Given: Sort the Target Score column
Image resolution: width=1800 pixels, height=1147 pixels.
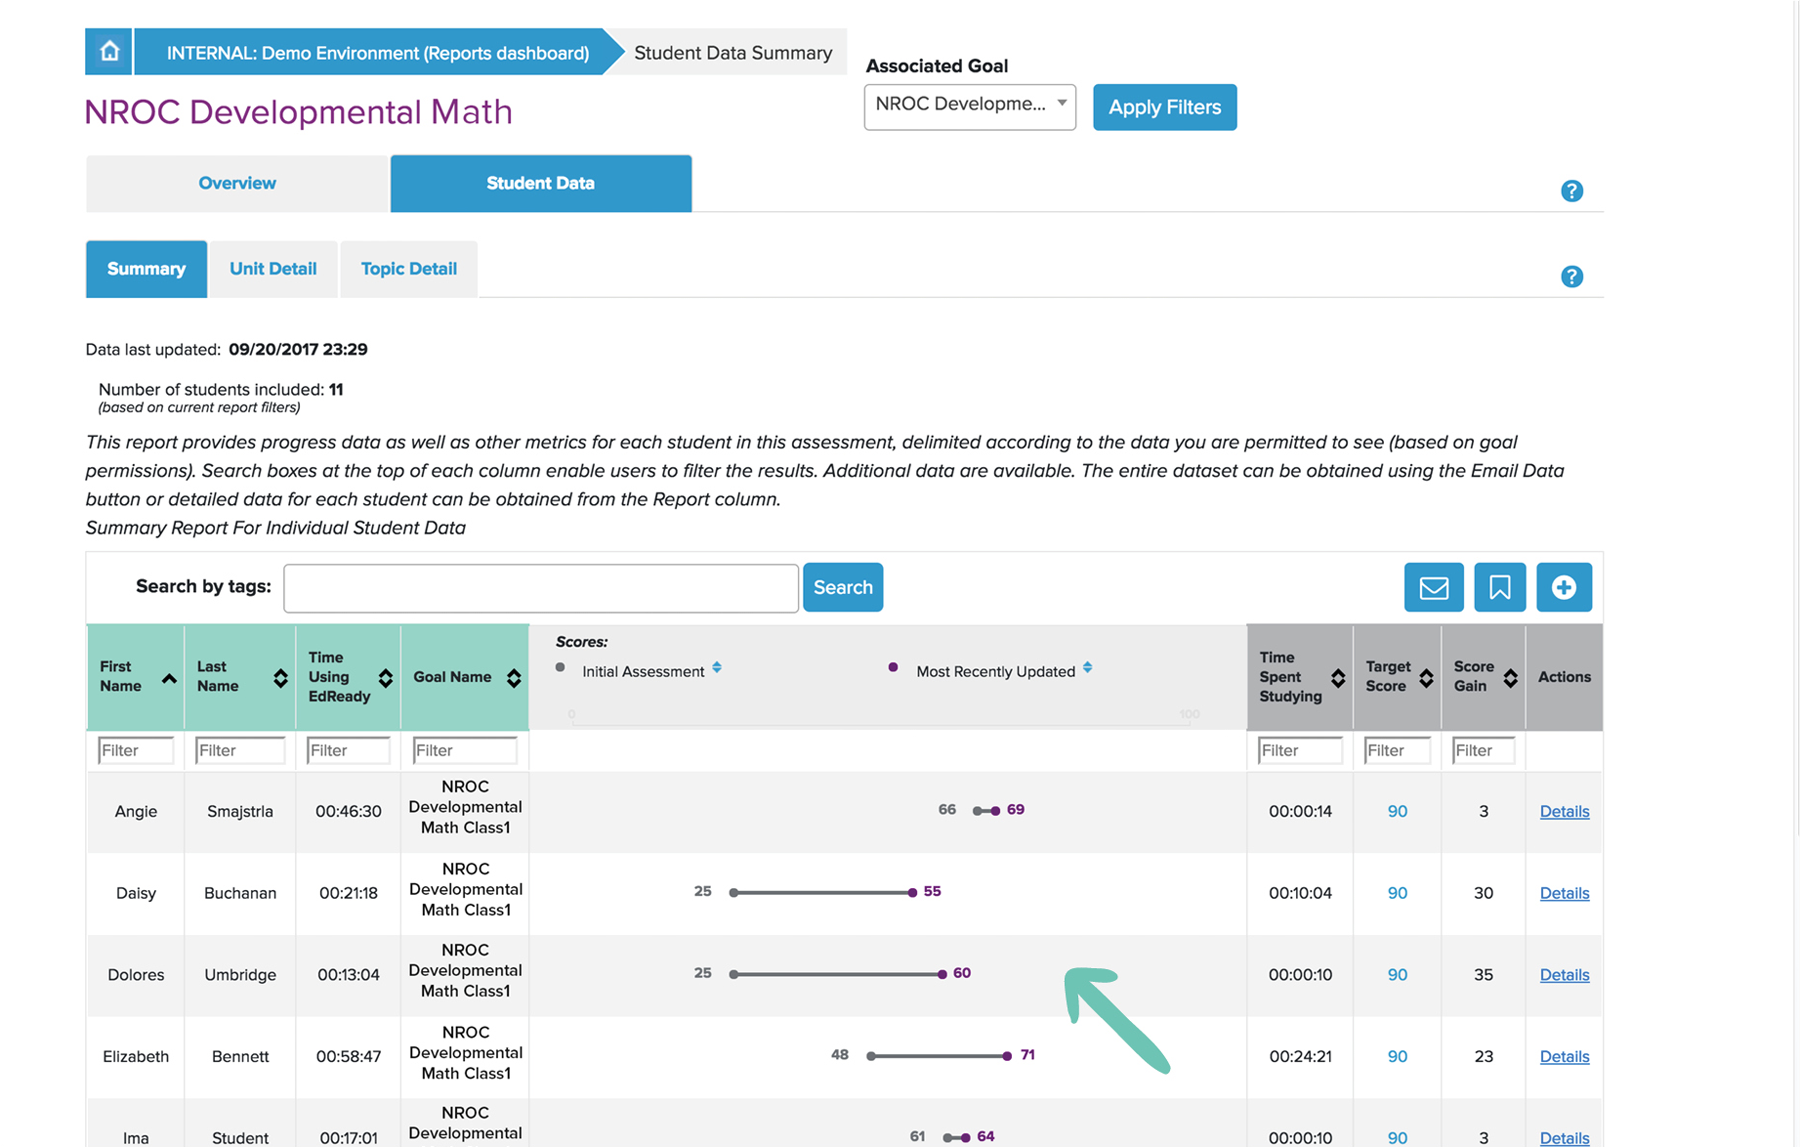Looking at the screenshot, I should point(1426,678).
